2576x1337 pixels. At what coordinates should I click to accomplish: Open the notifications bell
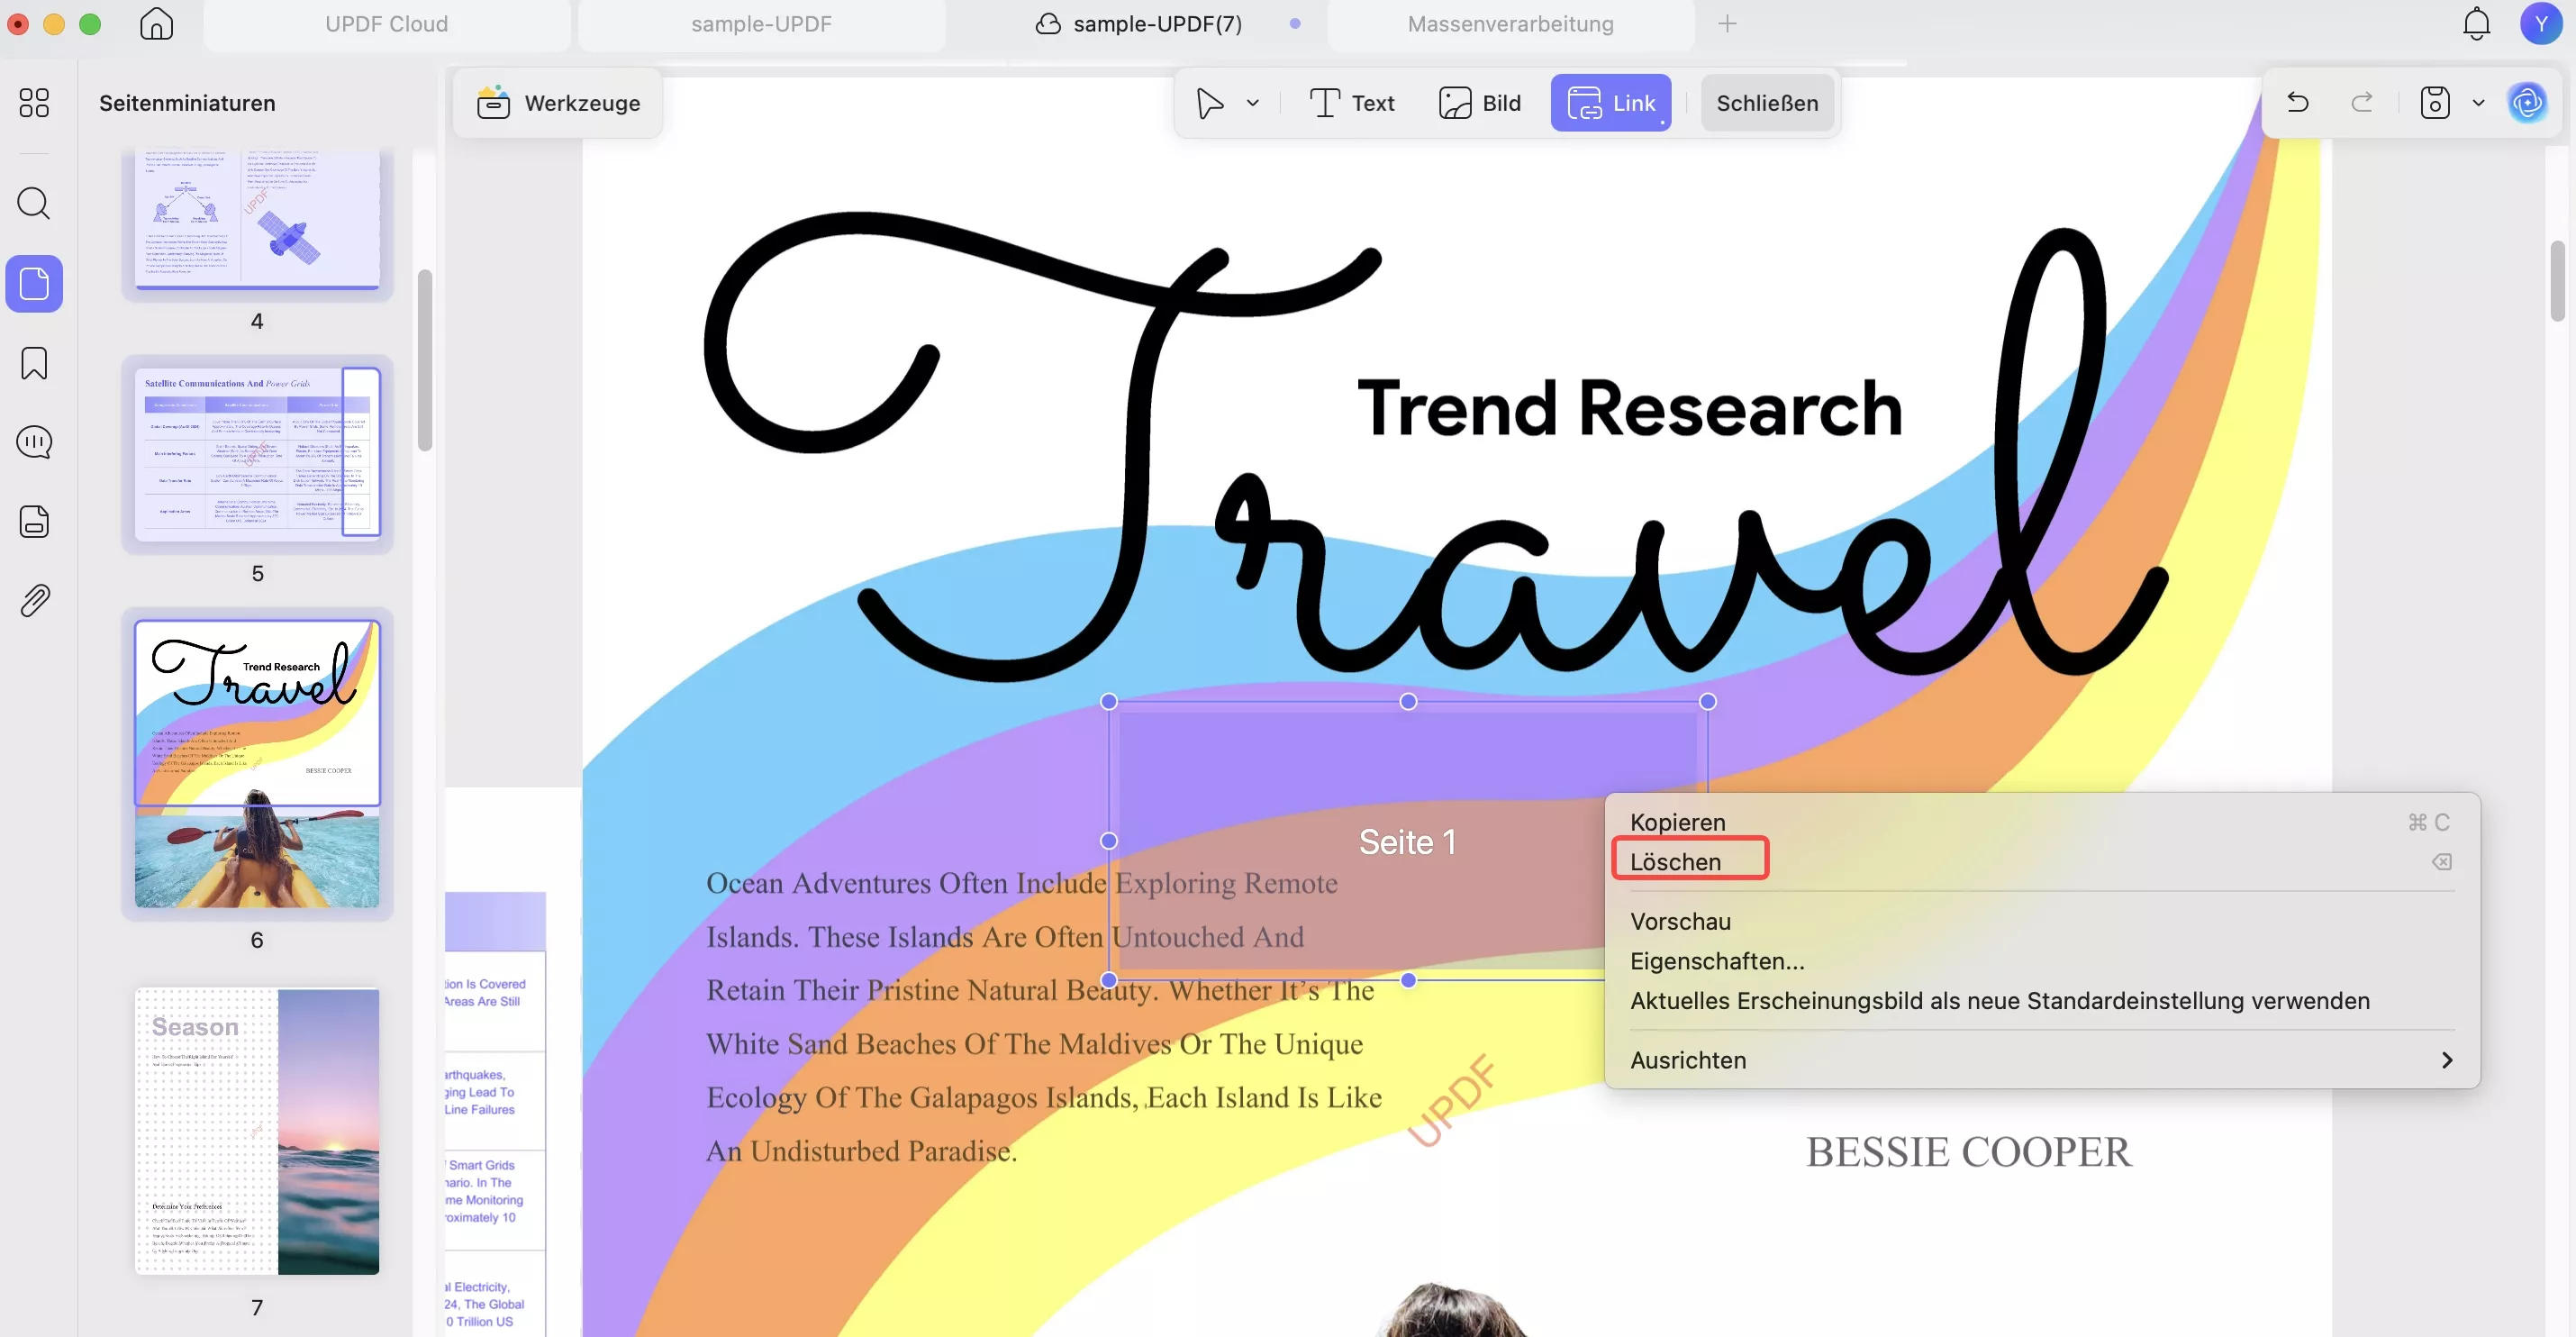(2476, 24)
